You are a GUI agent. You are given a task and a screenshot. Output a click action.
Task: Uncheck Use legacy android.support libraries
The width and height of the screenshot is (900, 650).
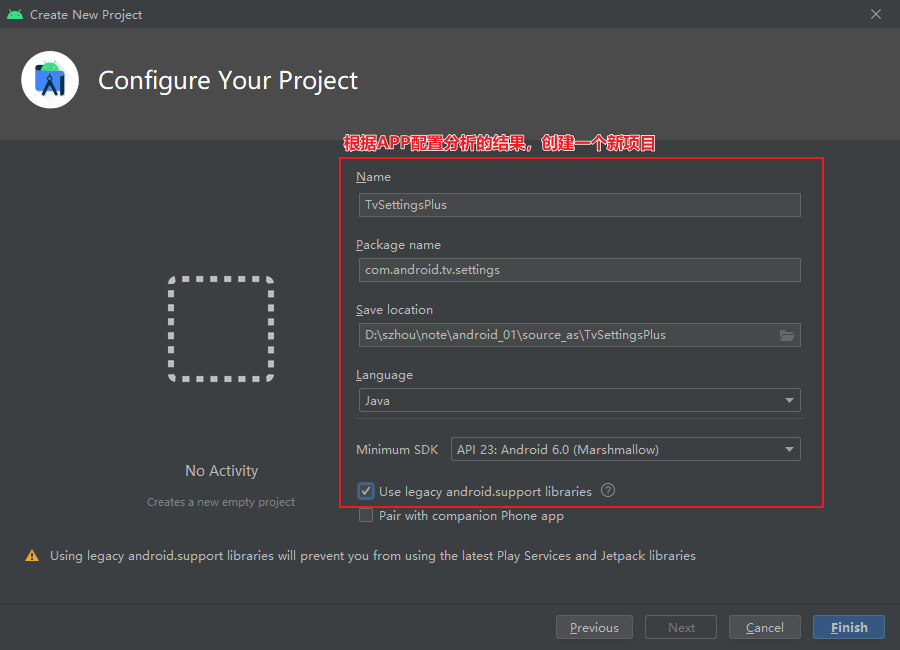tap(366, 492)
